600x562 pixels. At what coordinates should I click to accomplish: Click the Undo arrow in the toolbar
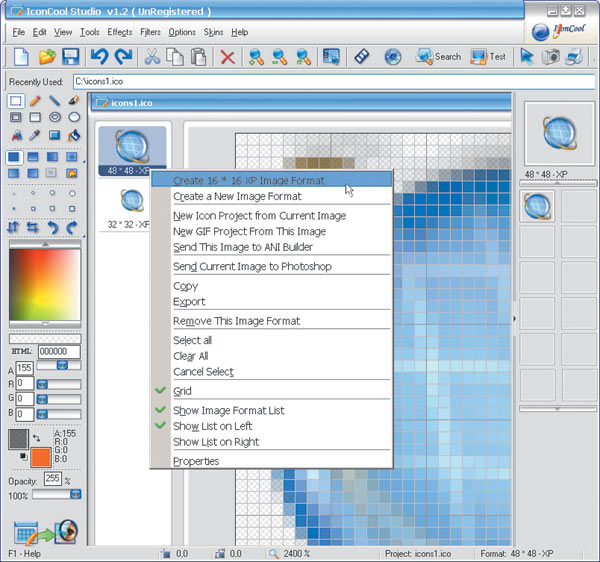[x=100, y=57]
